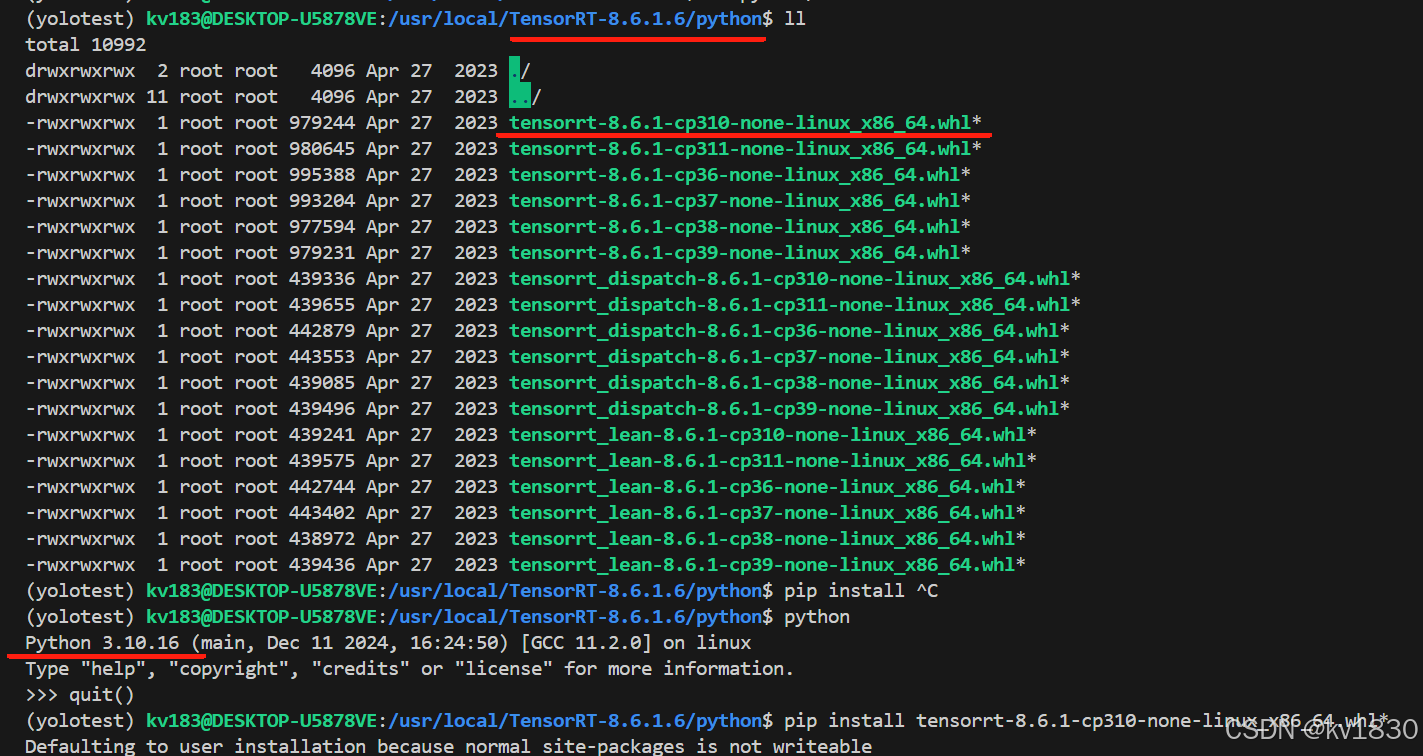1423x756 pixels.
Task: Click the tensorrt-8.6.1-cp39-none-linux_x86_64.whl filename
Action: click(735, 253)
